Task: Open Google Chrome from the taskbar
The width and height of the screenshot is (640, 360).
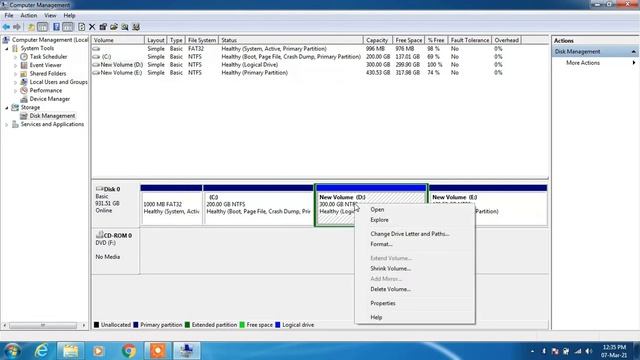Action: point(129,351)
